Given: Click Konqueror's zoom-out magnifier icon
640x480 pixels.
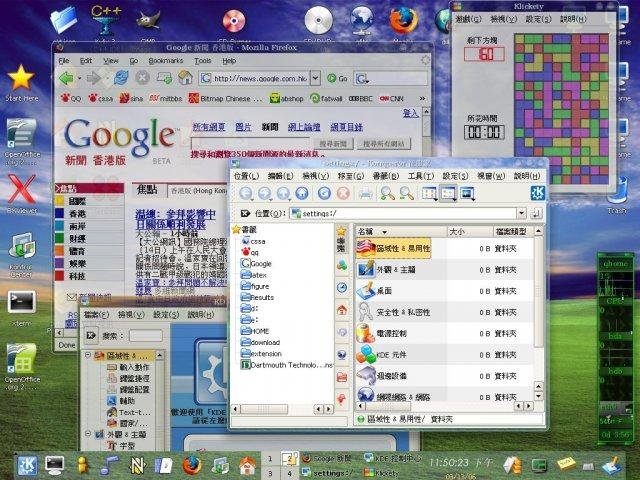Looking at the screenshot, I should point(406,193).
